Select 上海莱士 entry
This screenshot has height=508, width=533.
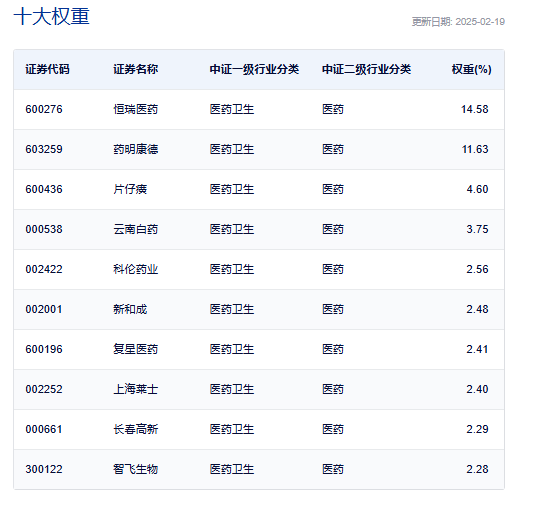coord(136,389)
